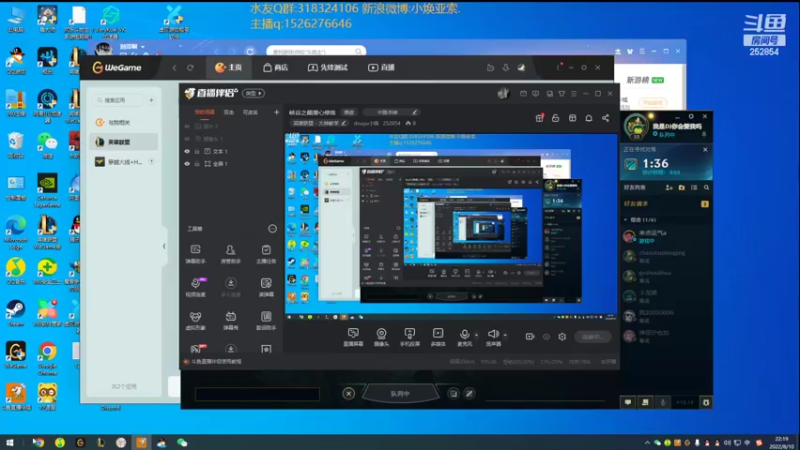The image size is (800, 450).
Task: Open League chat icon at panel bottom
Action: pyautogui.click(x=628, y=403)
